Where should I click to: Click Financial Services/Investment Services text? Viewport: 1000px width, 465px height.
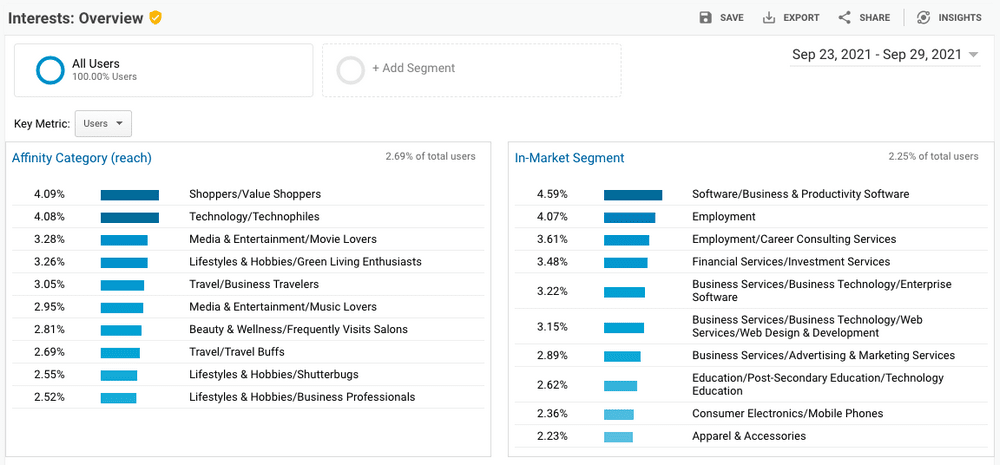tap(791, 262)
